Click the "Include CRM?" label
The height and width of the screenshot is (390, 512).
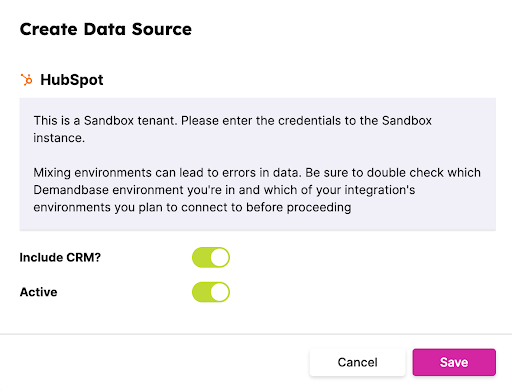click(x=60, y=257)
